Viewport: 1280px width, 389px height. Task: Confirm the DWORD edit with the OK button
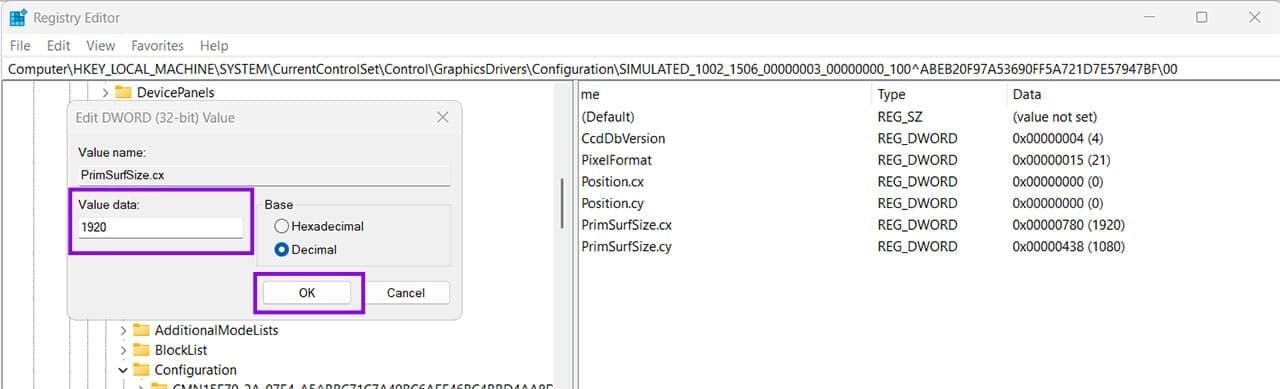coord(307,293)
